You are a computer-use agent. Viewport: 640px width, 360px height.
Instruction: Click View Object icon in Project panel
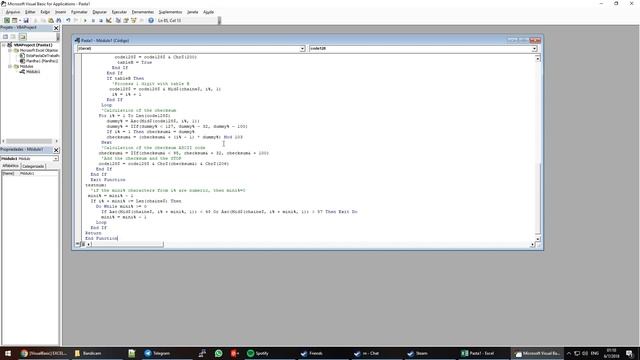click(x=13, y=37)
